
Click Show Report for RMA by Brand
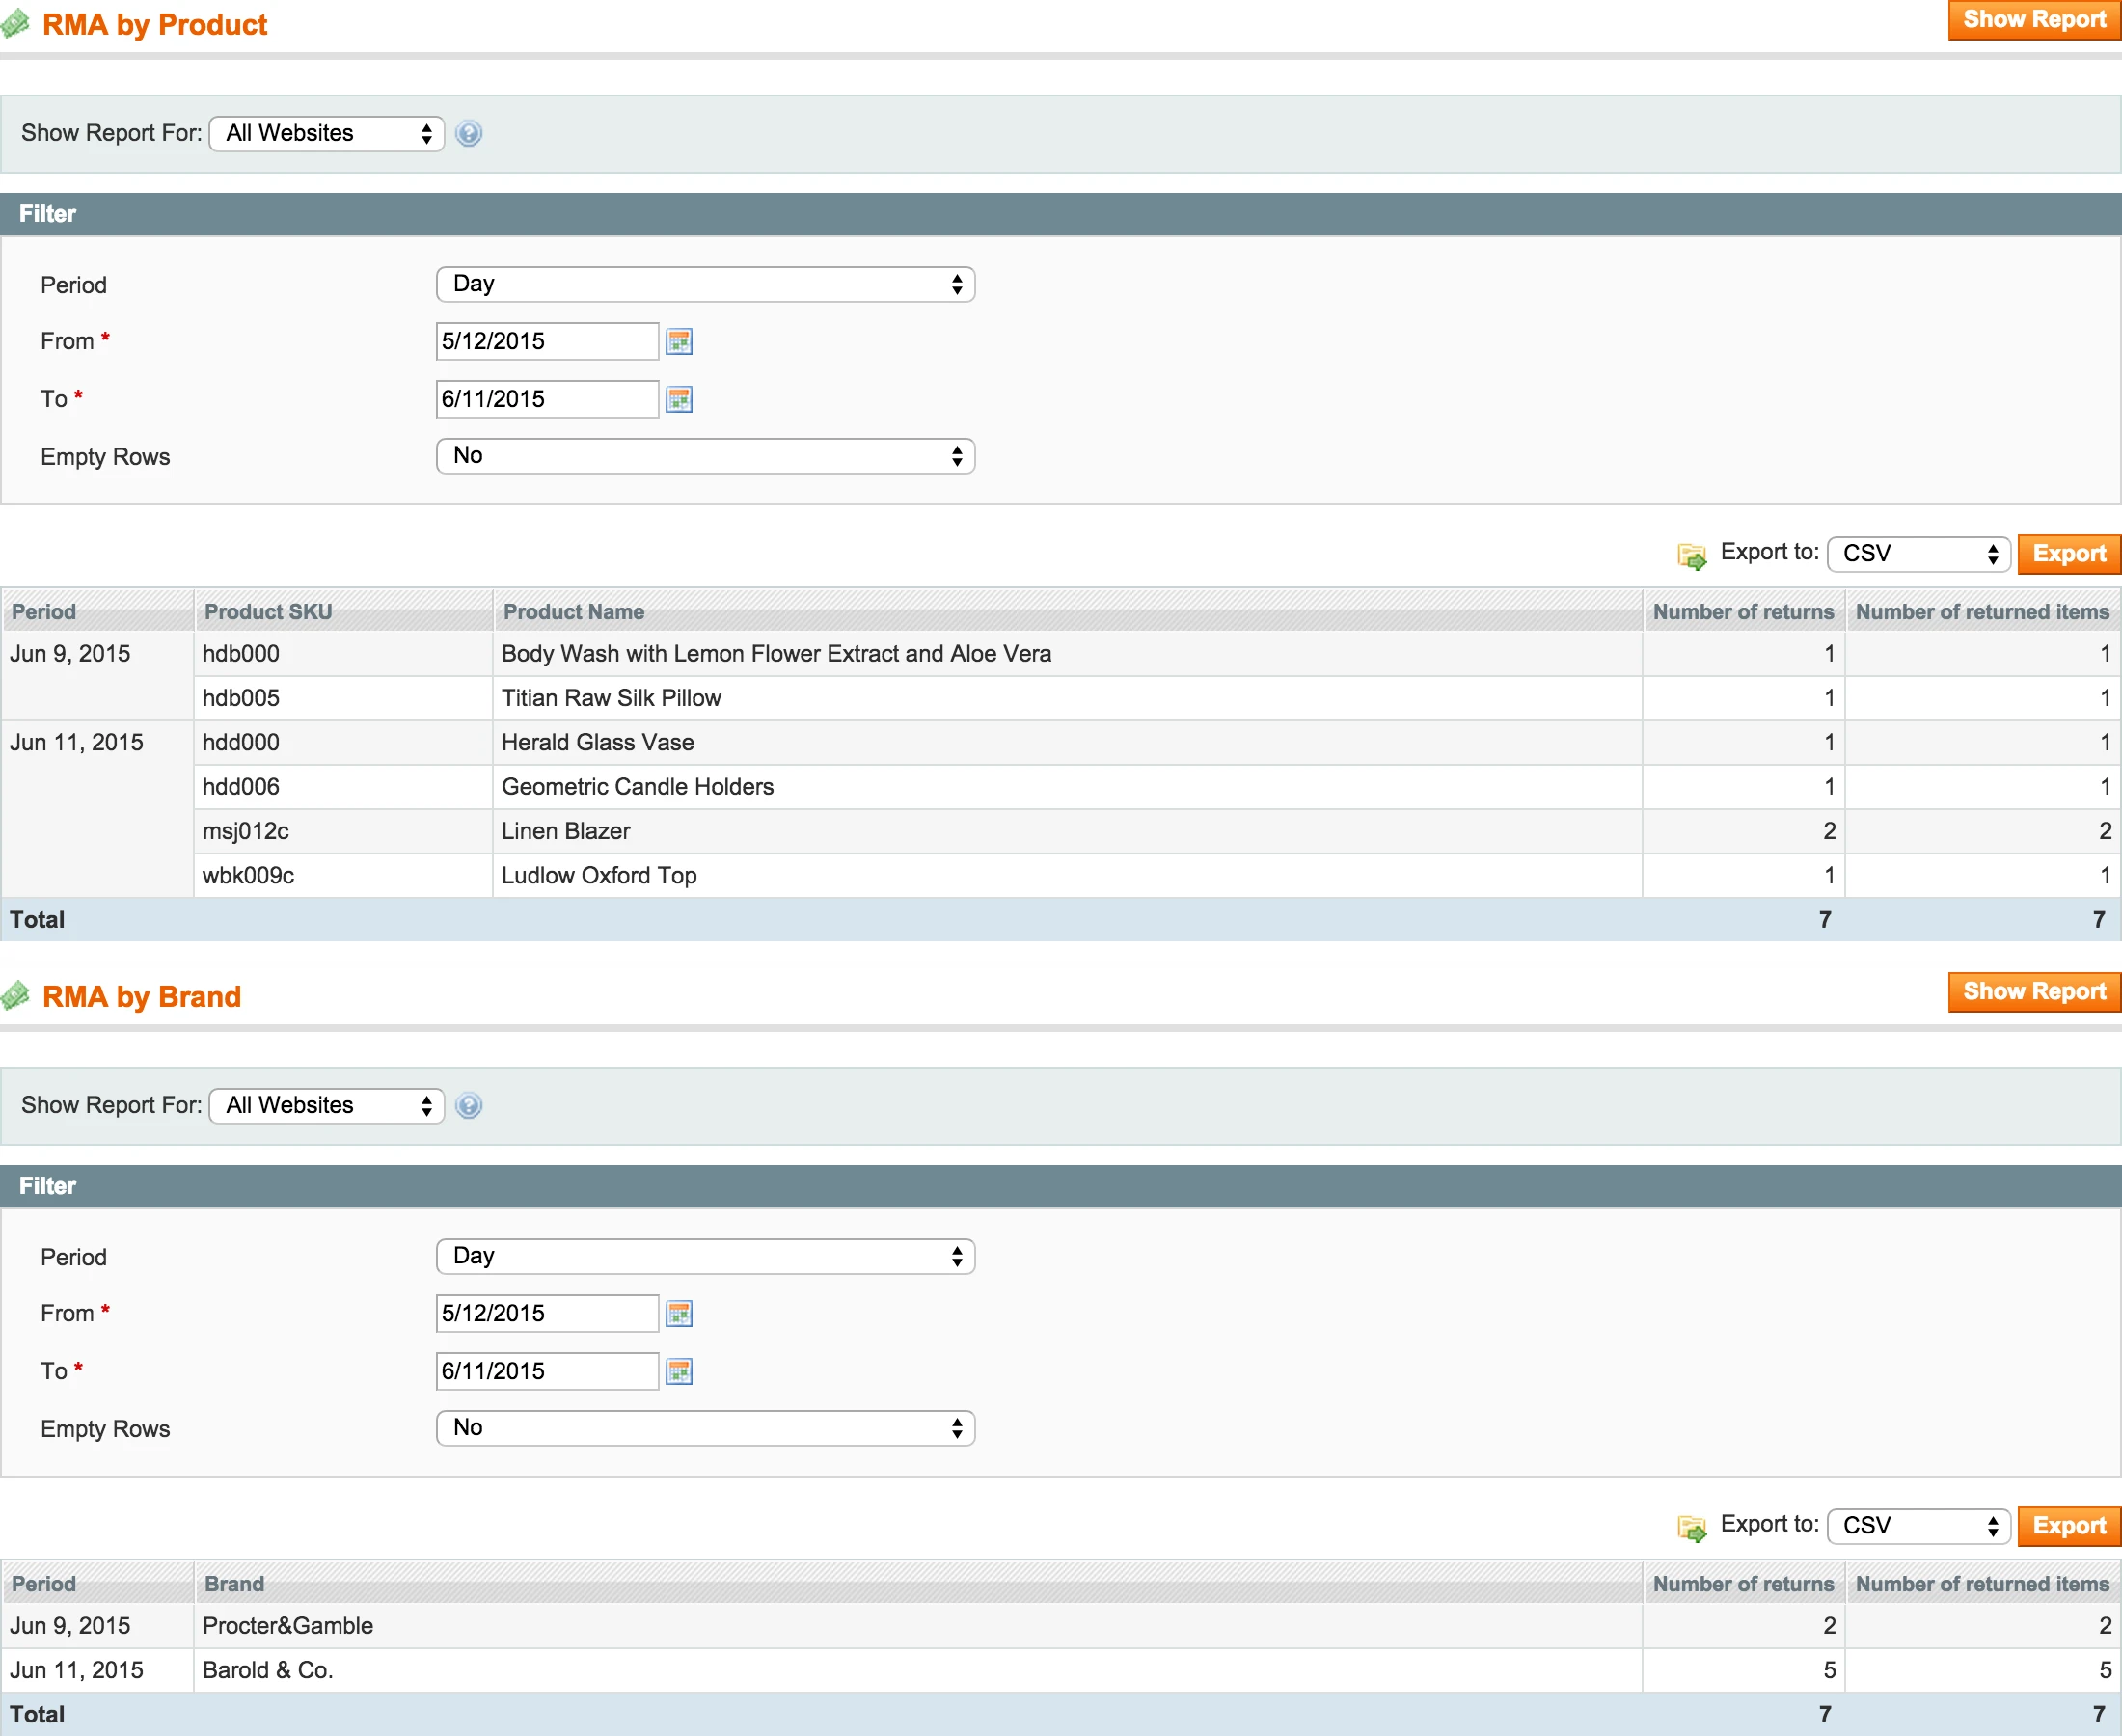pyautogui.click(x=2032, y=991)
